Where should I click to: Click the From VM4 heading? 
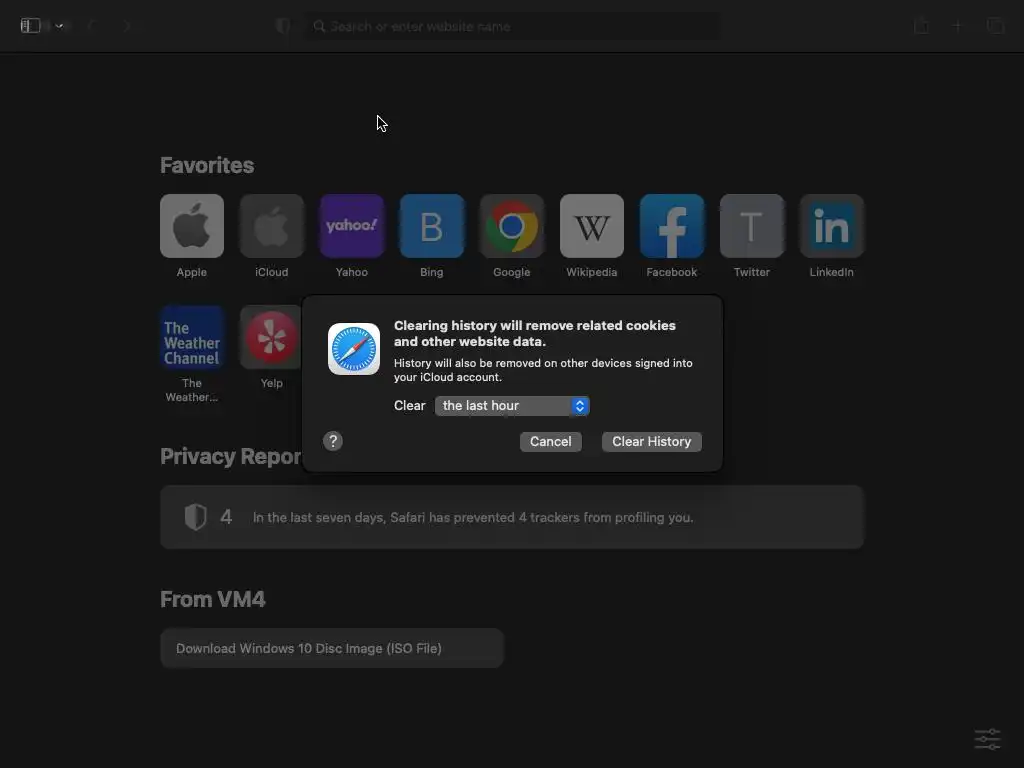click(213, 599)
